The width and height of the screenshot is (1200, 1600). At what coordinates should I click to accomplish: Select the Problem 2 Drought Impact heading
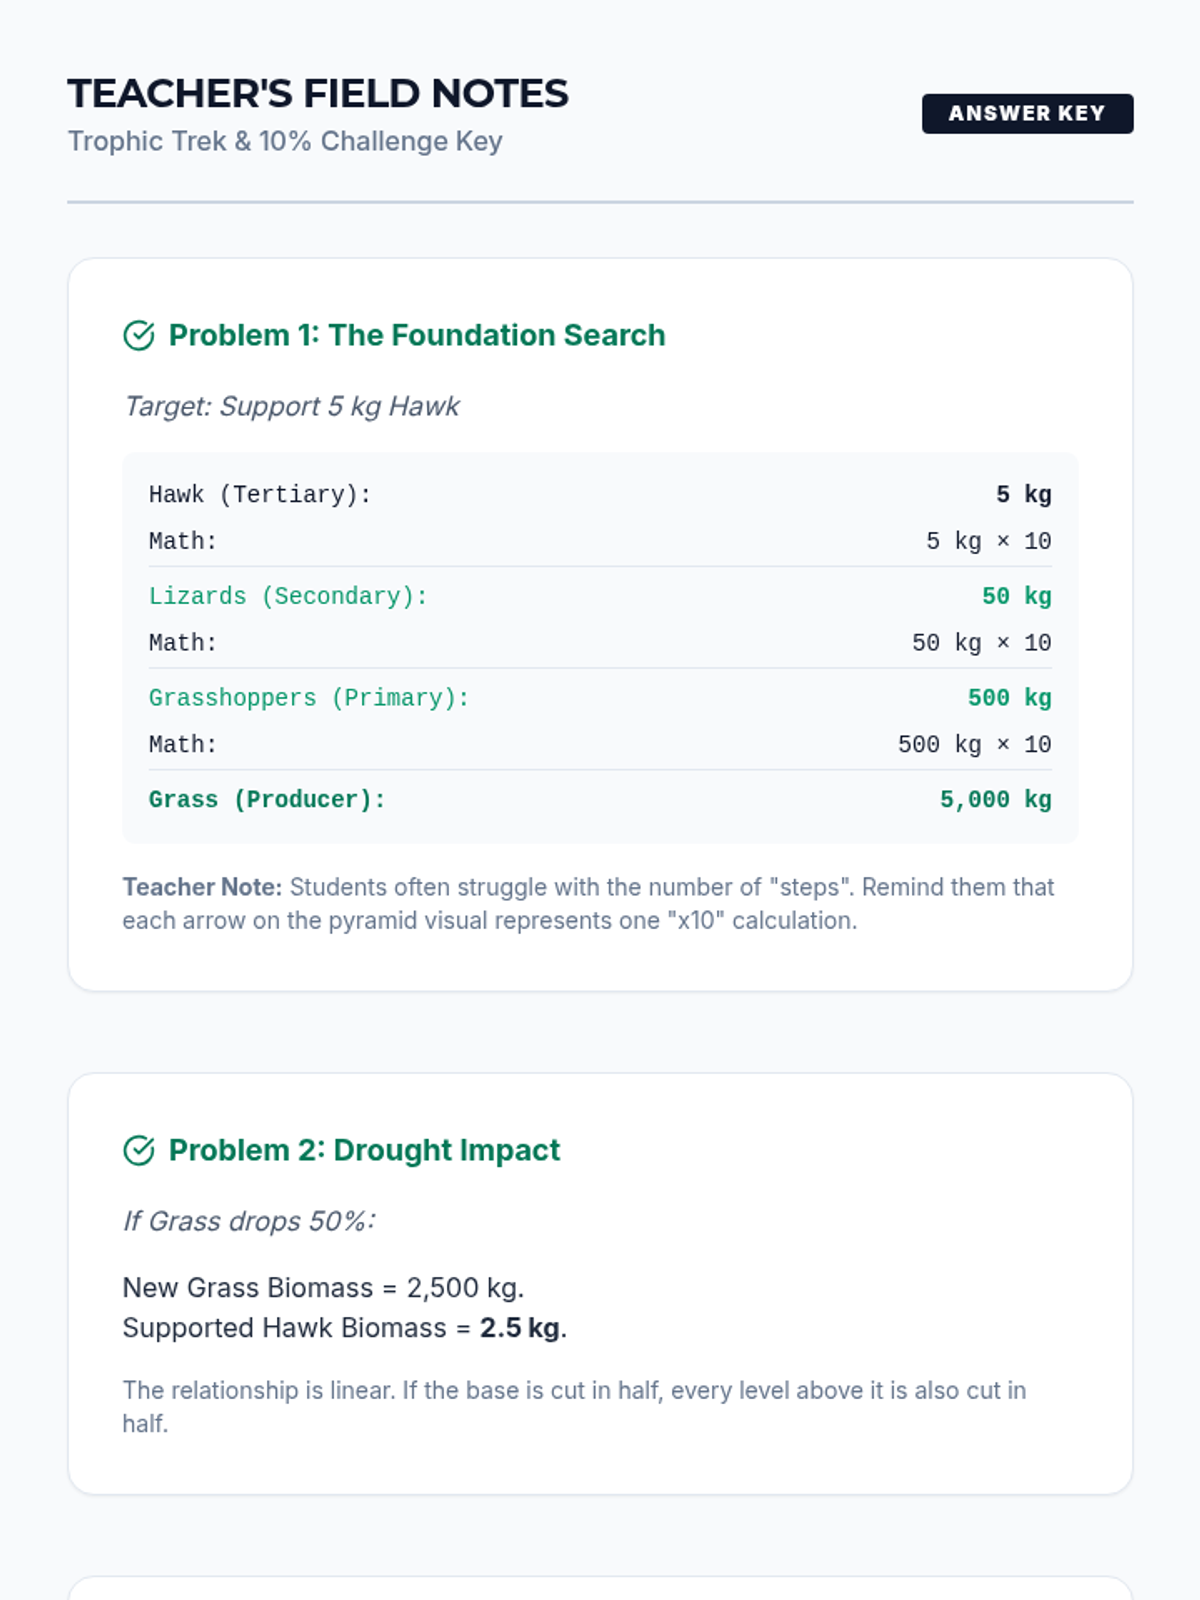click(x=364, y=1150)
